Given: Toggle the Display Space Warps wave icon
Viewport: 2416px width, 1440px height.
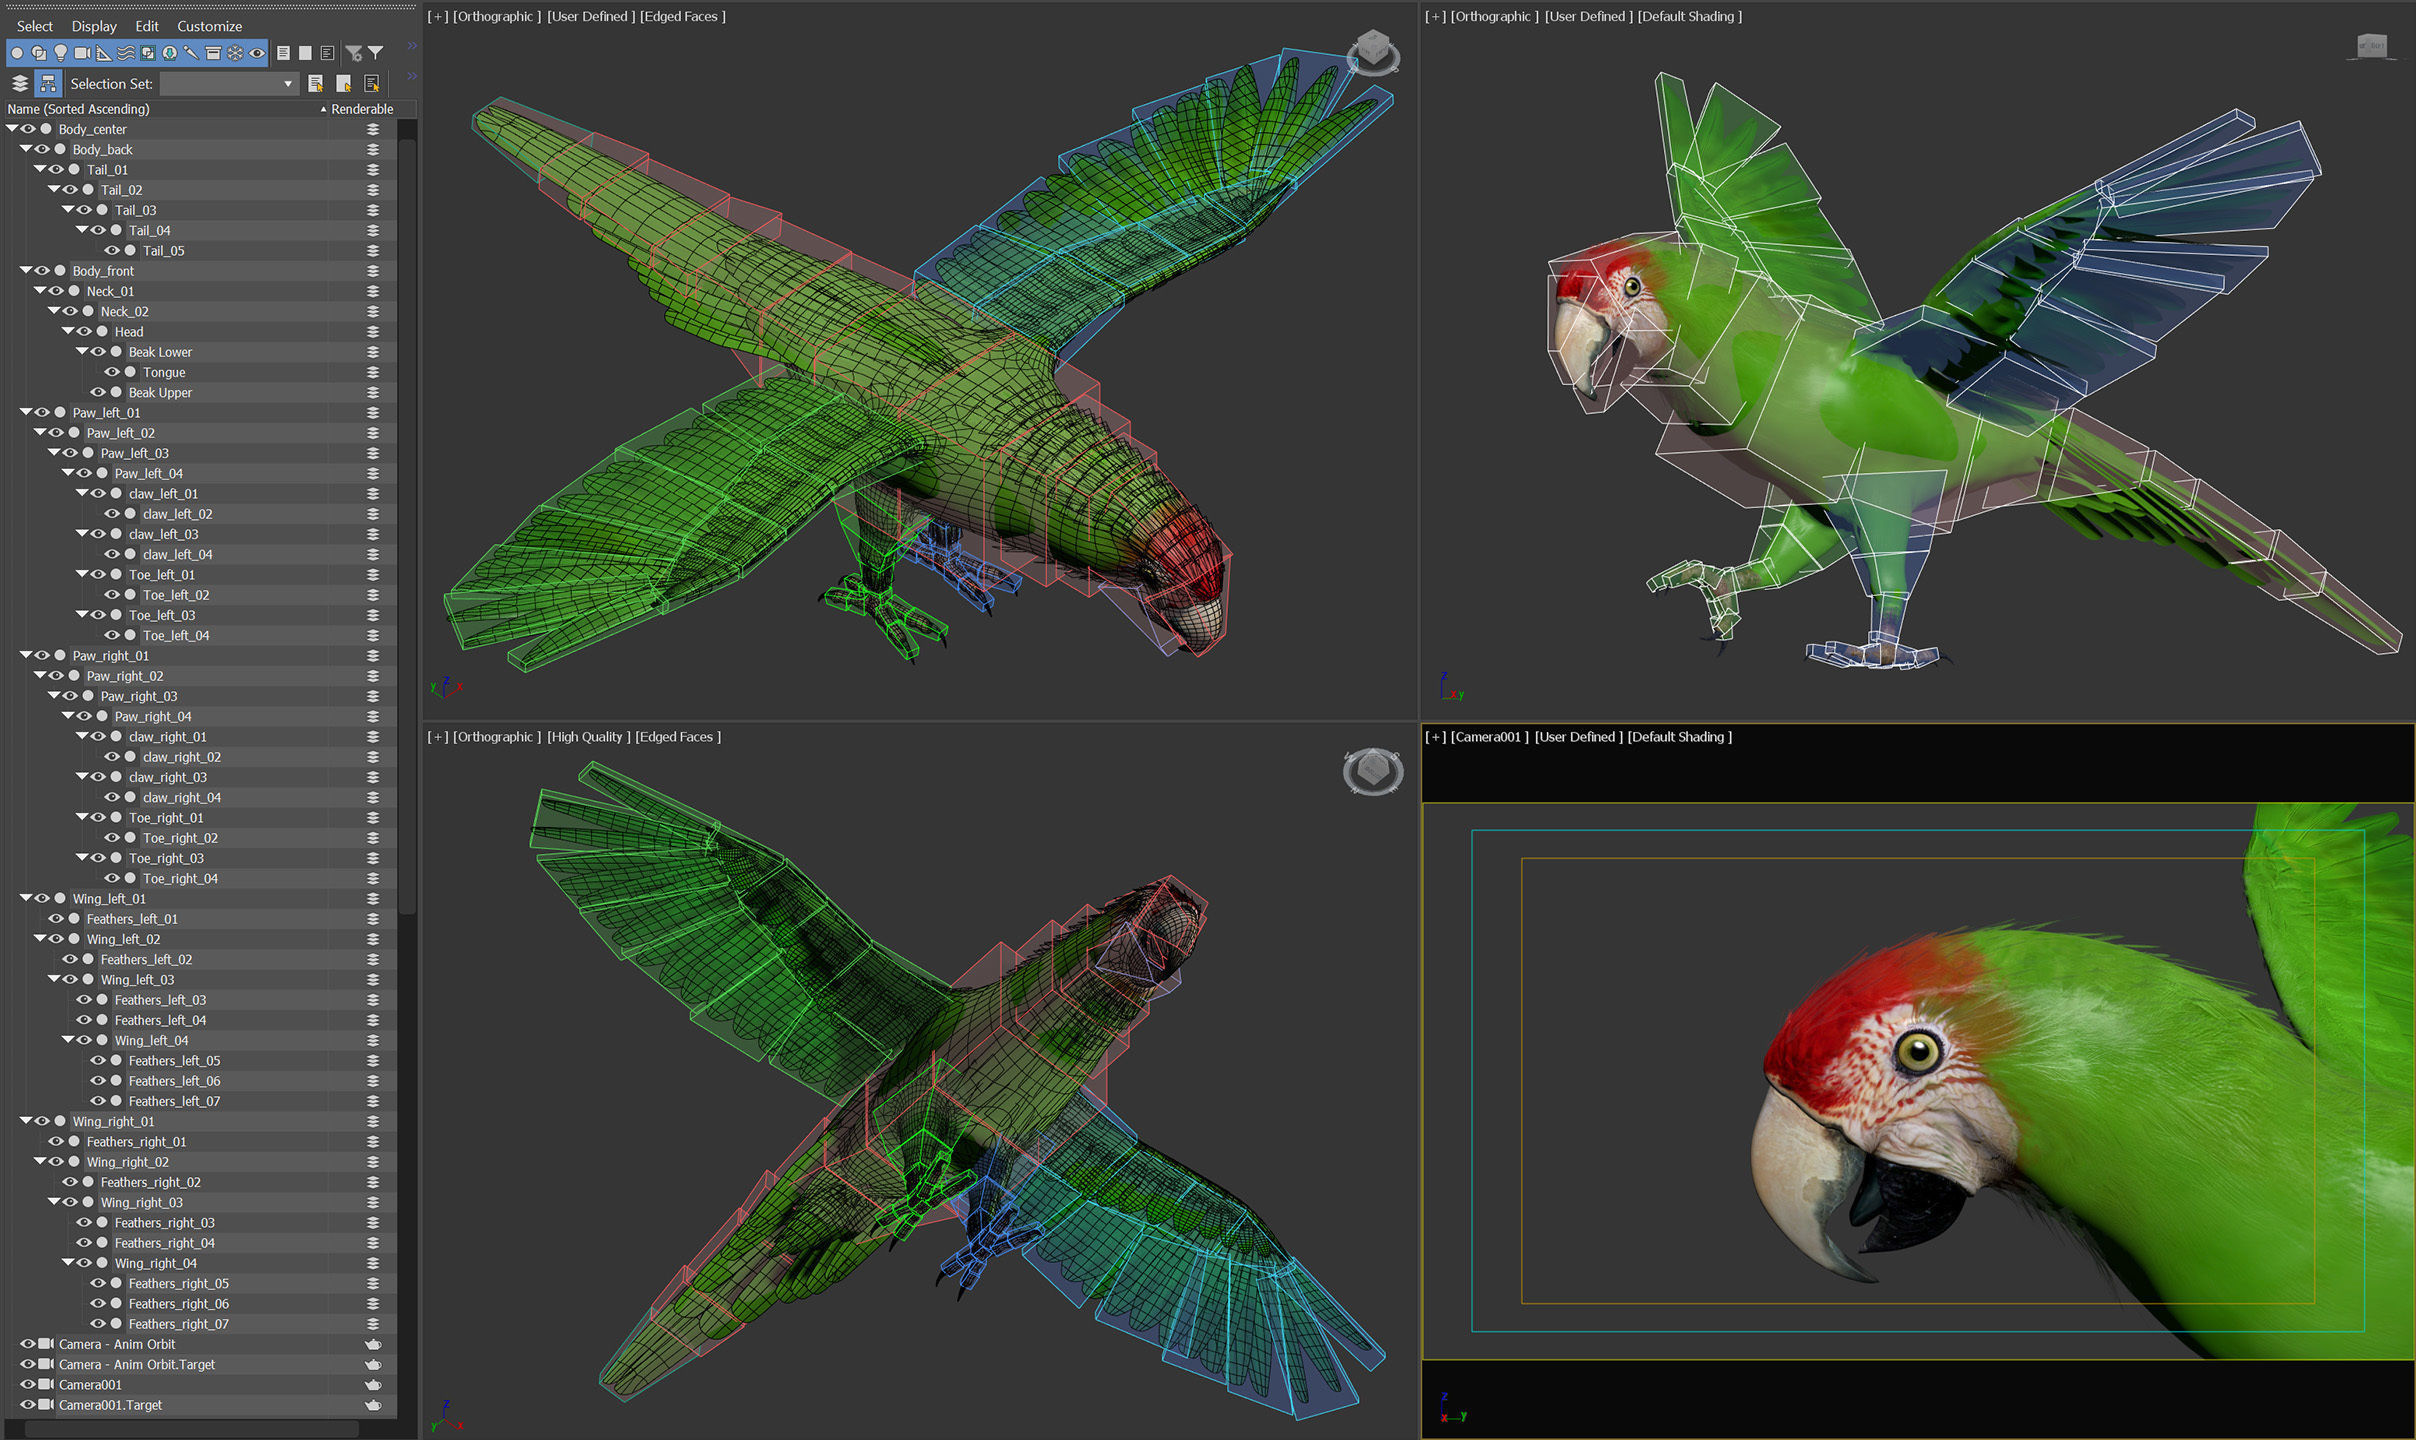Looking at the screenshot, I should (x=126, y=53).
